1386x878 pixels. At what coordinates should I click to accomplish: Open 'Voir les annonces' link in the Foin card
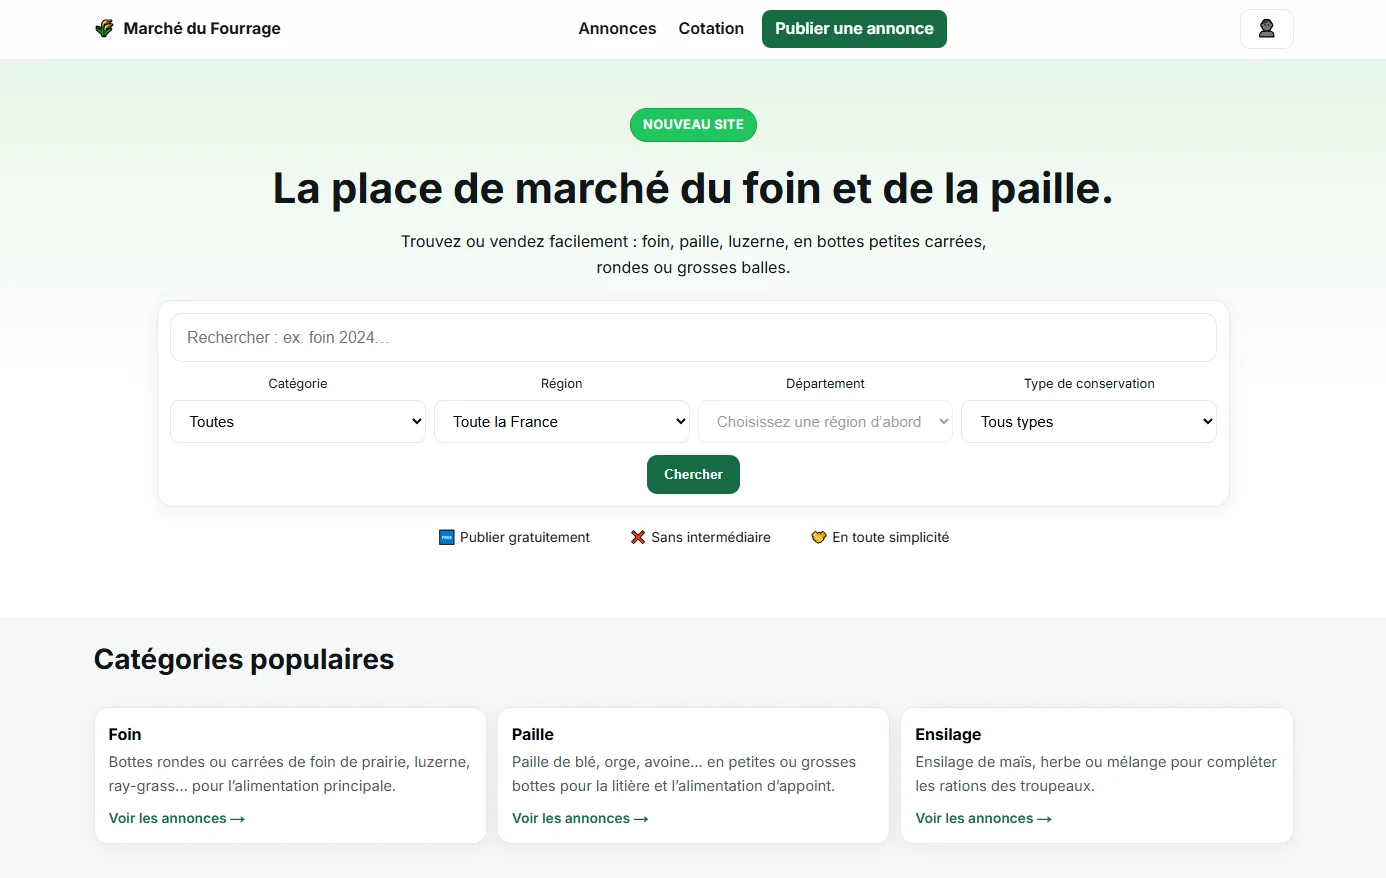click(168, 818)
